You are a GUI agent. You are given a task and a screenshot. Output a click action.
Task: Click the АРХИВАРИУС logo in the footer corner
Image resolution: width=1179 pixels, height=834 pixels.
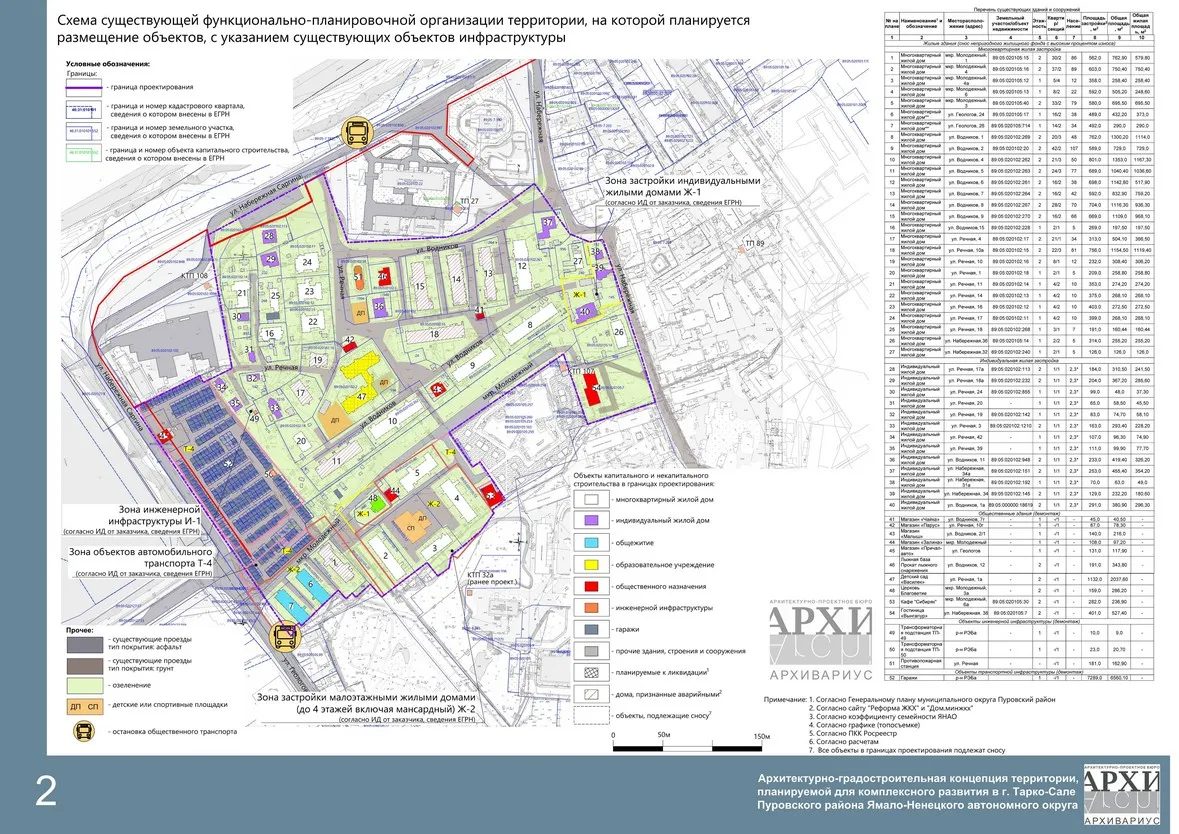1123,796
